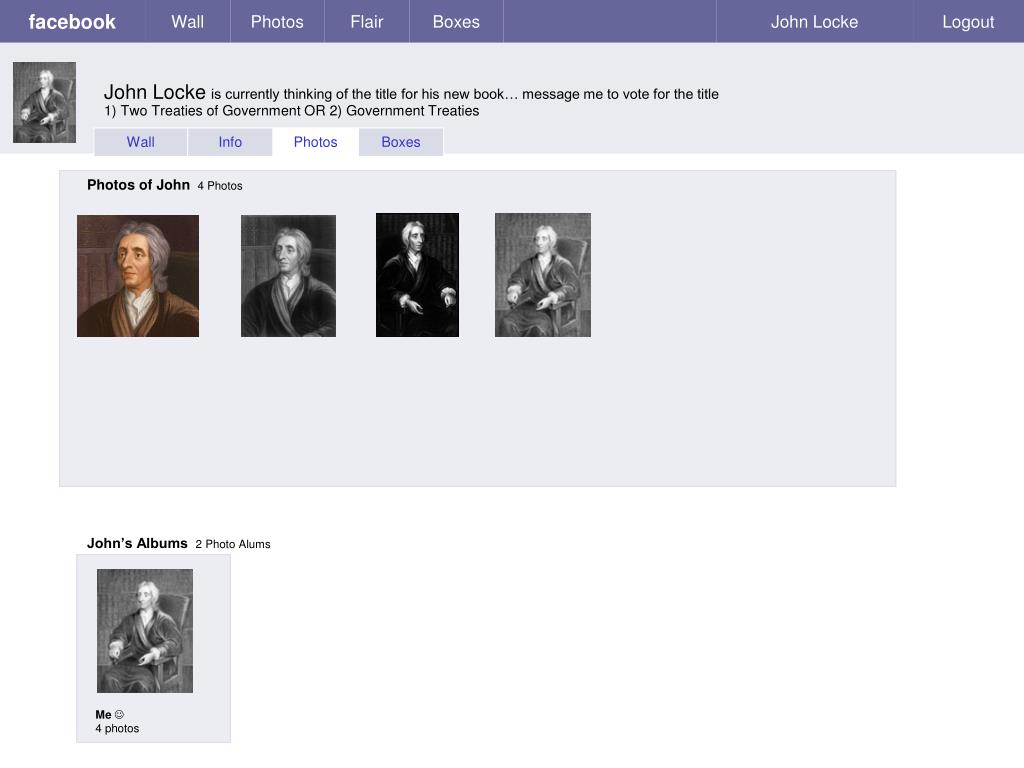Open the Me album cover thumbnail
Viewport: 1024px width, 768px height.
[x=145, y=631]
